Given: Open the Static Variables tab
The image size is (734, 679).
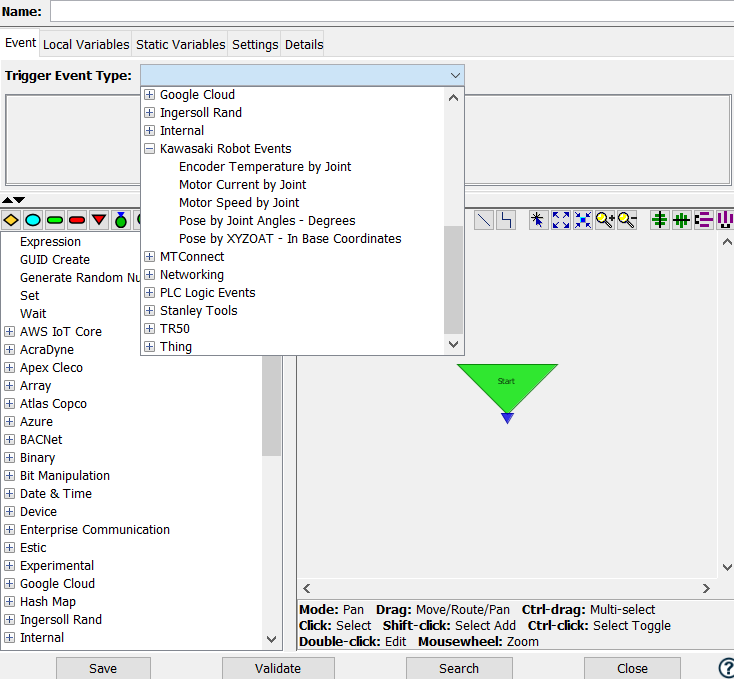Looking at the screenshot, I should click(180, 44).
